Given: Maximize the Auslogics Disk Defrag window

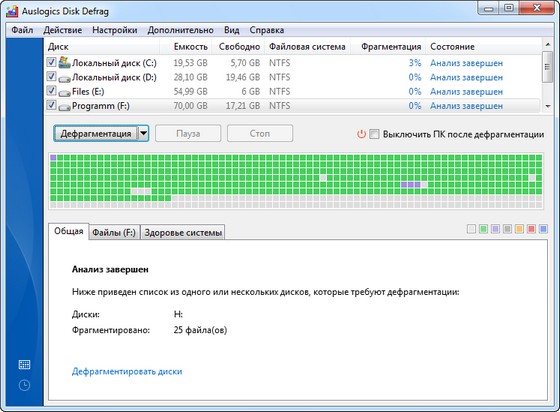Looking at the screenshot, I should 509,8.
